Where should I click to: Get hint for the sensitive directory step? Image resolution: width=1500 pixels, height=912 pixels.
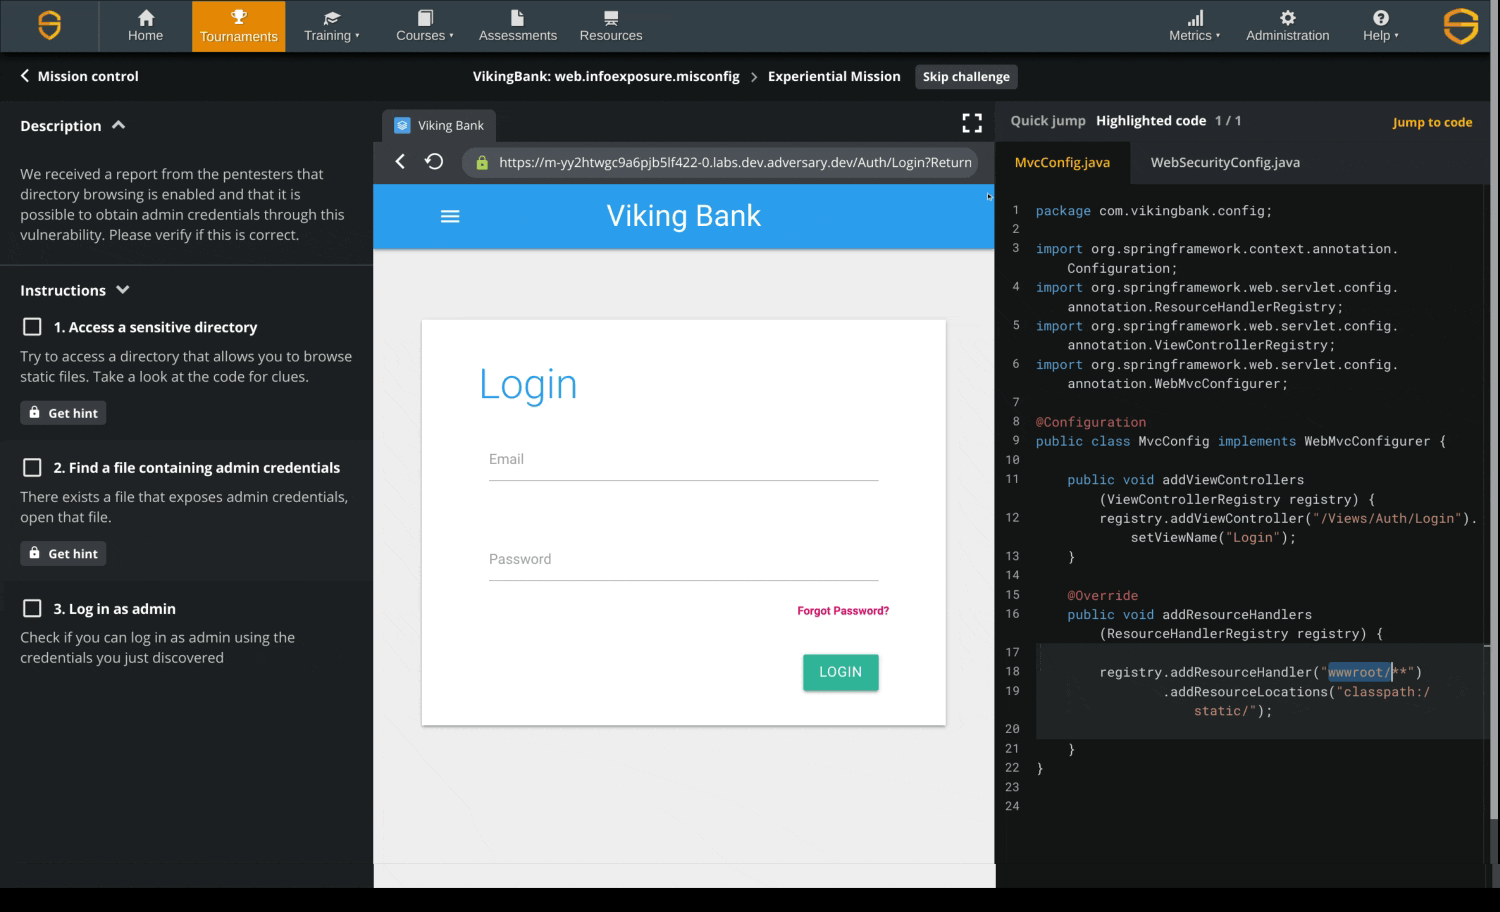(x=63, y=413)
